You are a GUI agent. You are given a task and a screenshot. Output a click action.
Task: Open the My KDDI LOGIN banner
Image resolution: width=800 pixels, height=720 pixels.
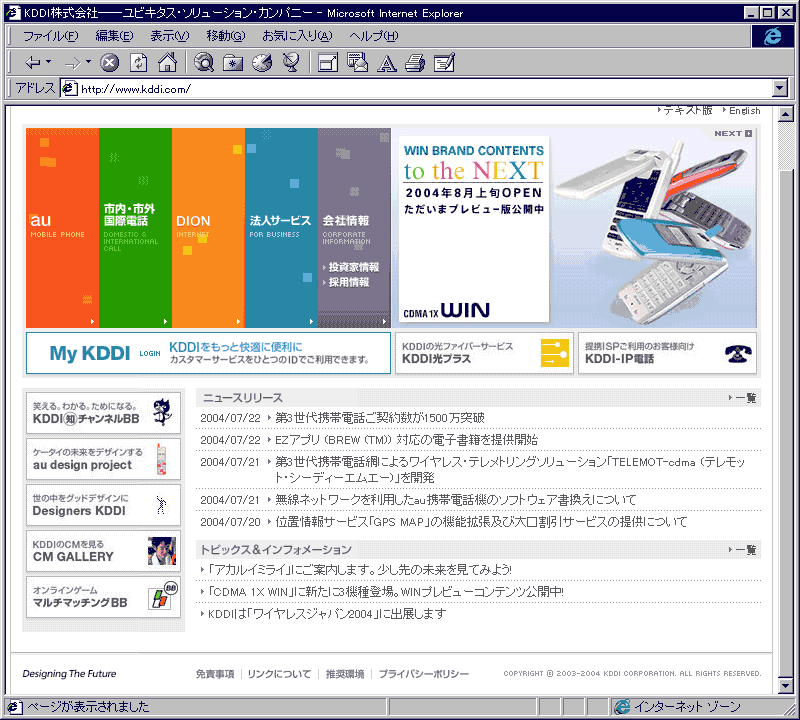[208, 353]
